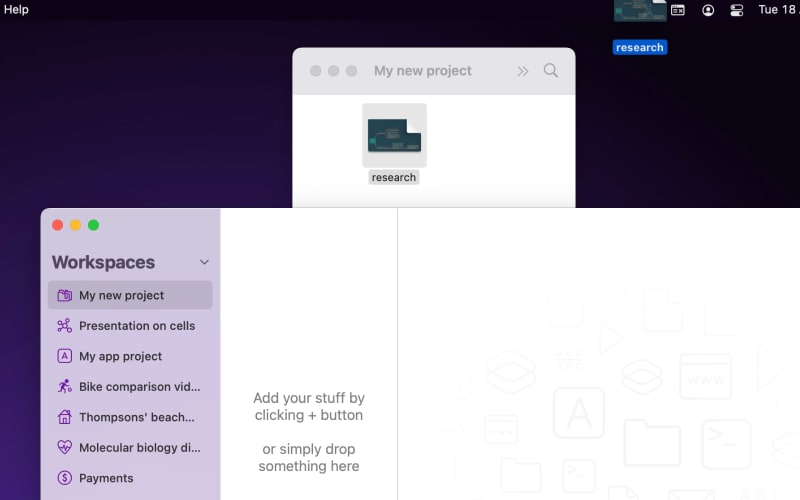
Task: Click the Workspaces heading
Action: point(103,262)
